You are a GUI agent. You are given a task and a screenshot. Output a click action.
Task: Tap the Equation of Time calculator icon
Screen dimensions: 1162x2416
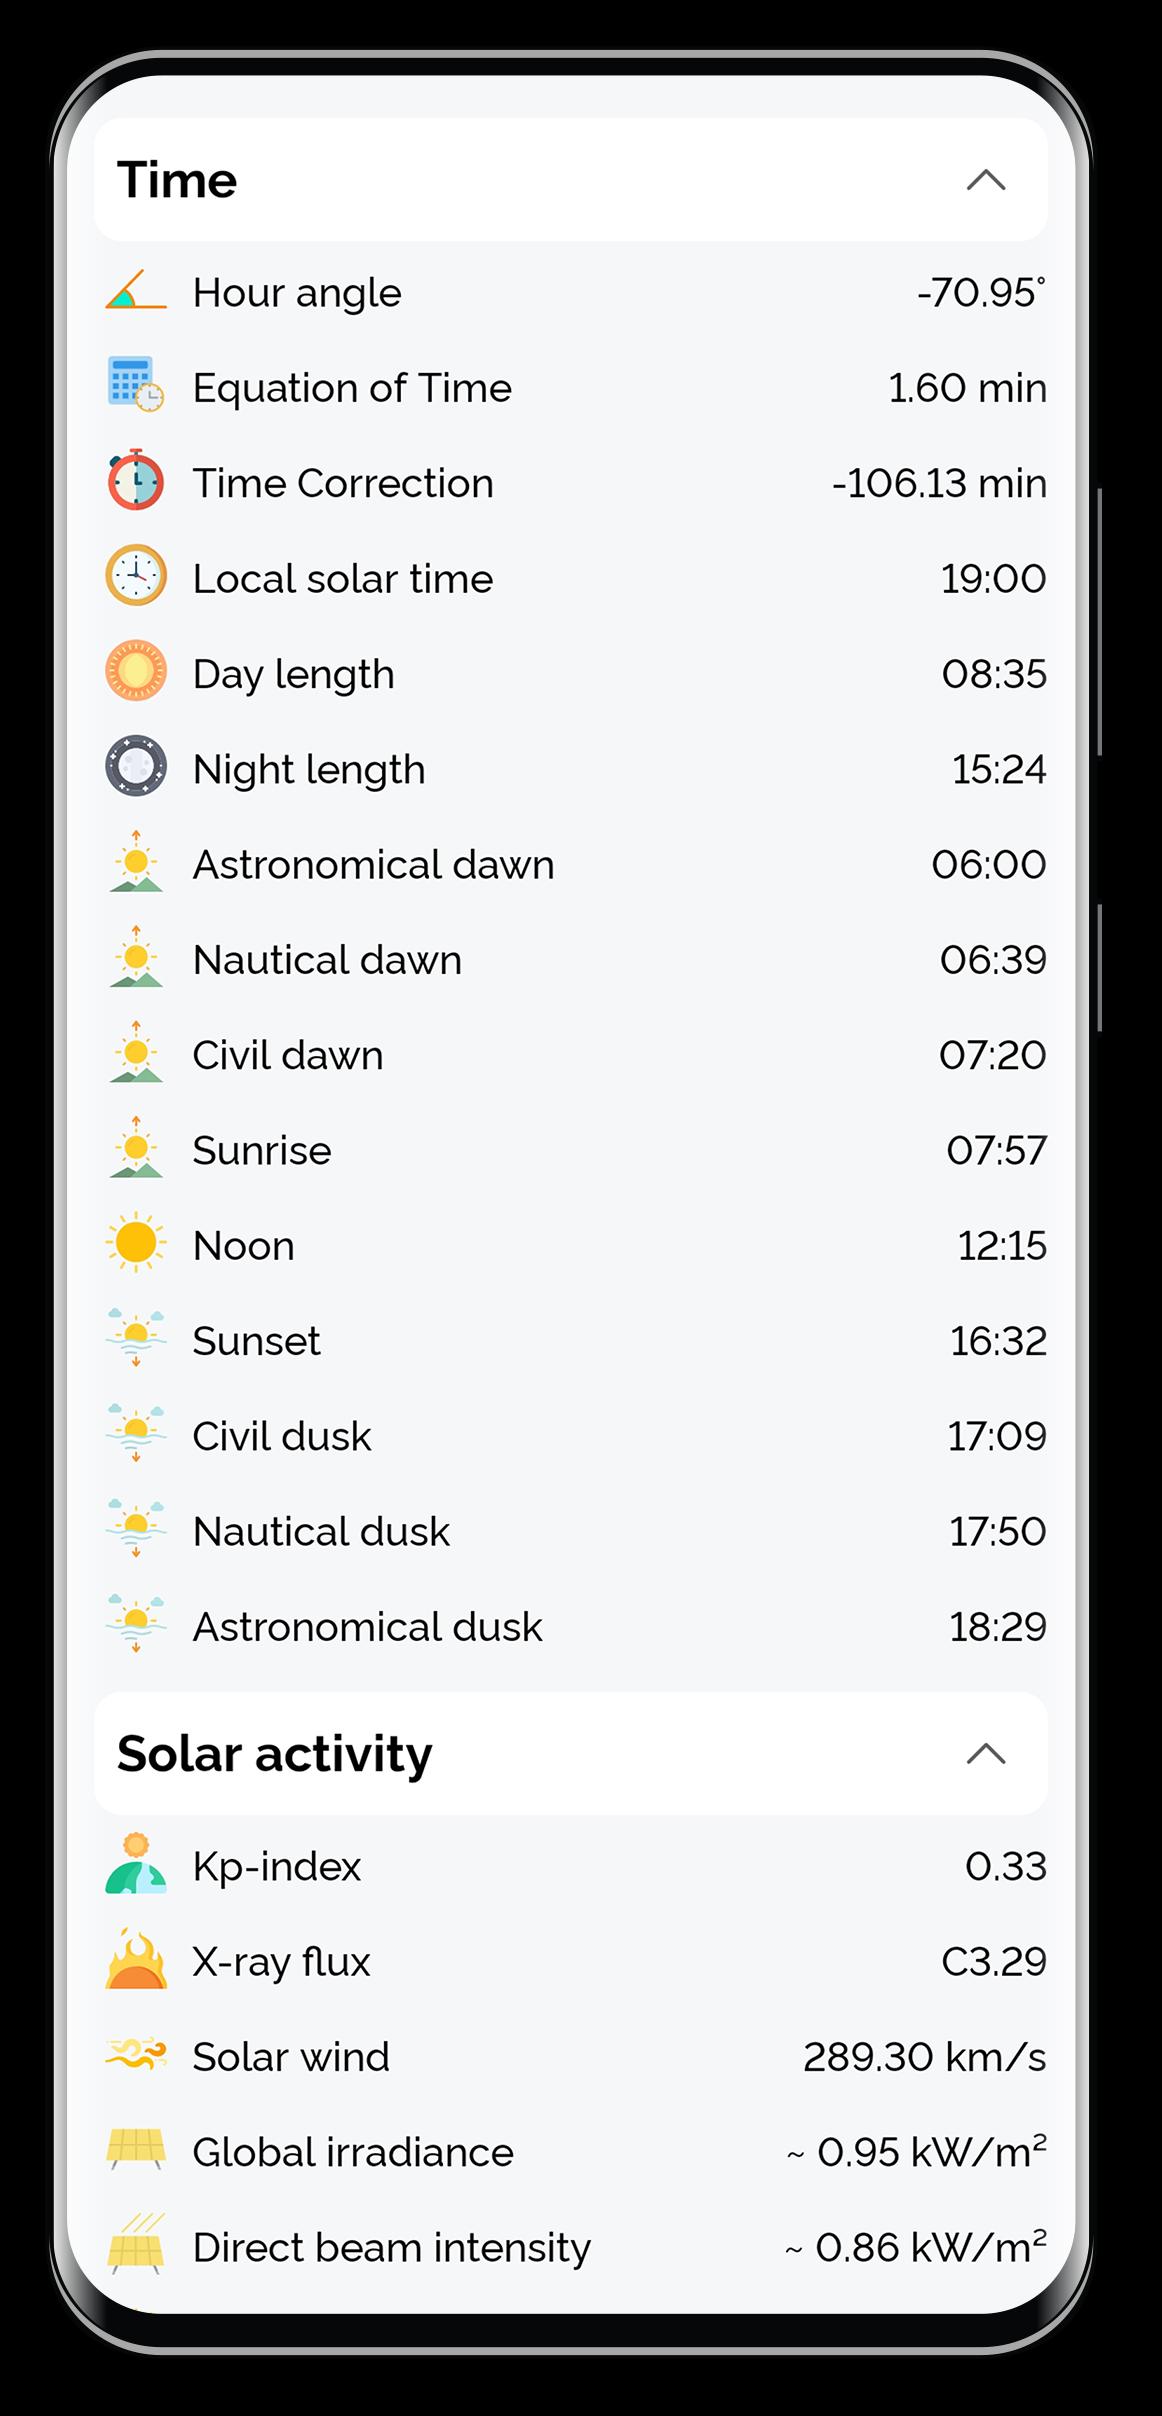(136, 385)
